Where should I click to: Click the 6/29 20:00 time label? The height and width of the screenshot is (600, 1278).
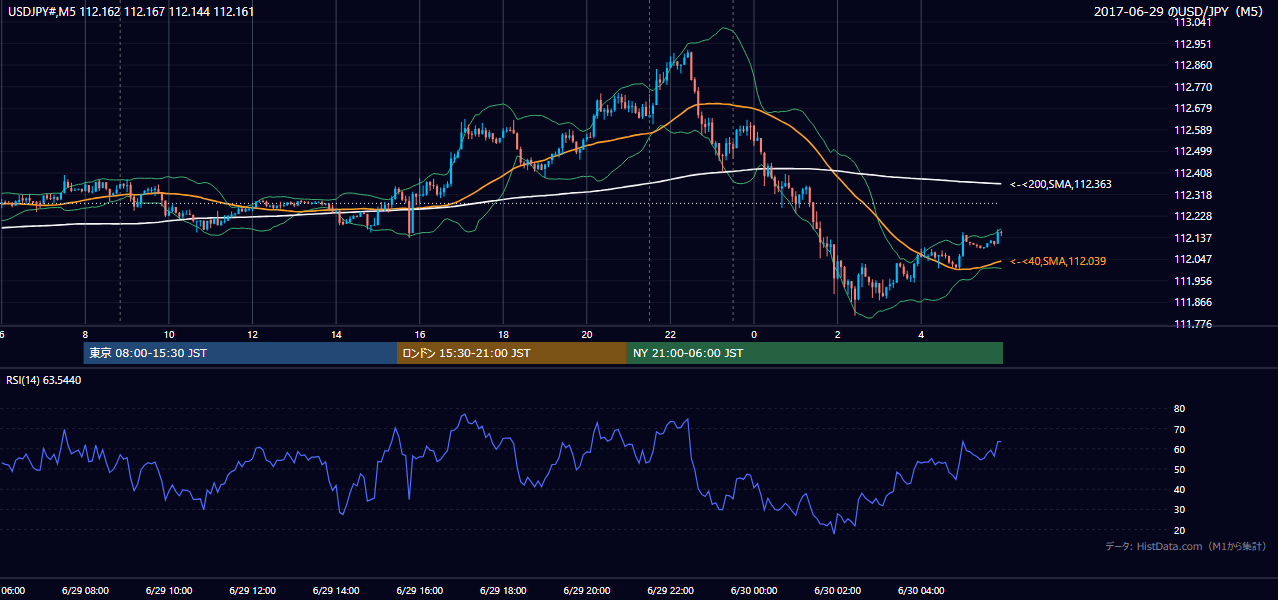tap(586, 591)
